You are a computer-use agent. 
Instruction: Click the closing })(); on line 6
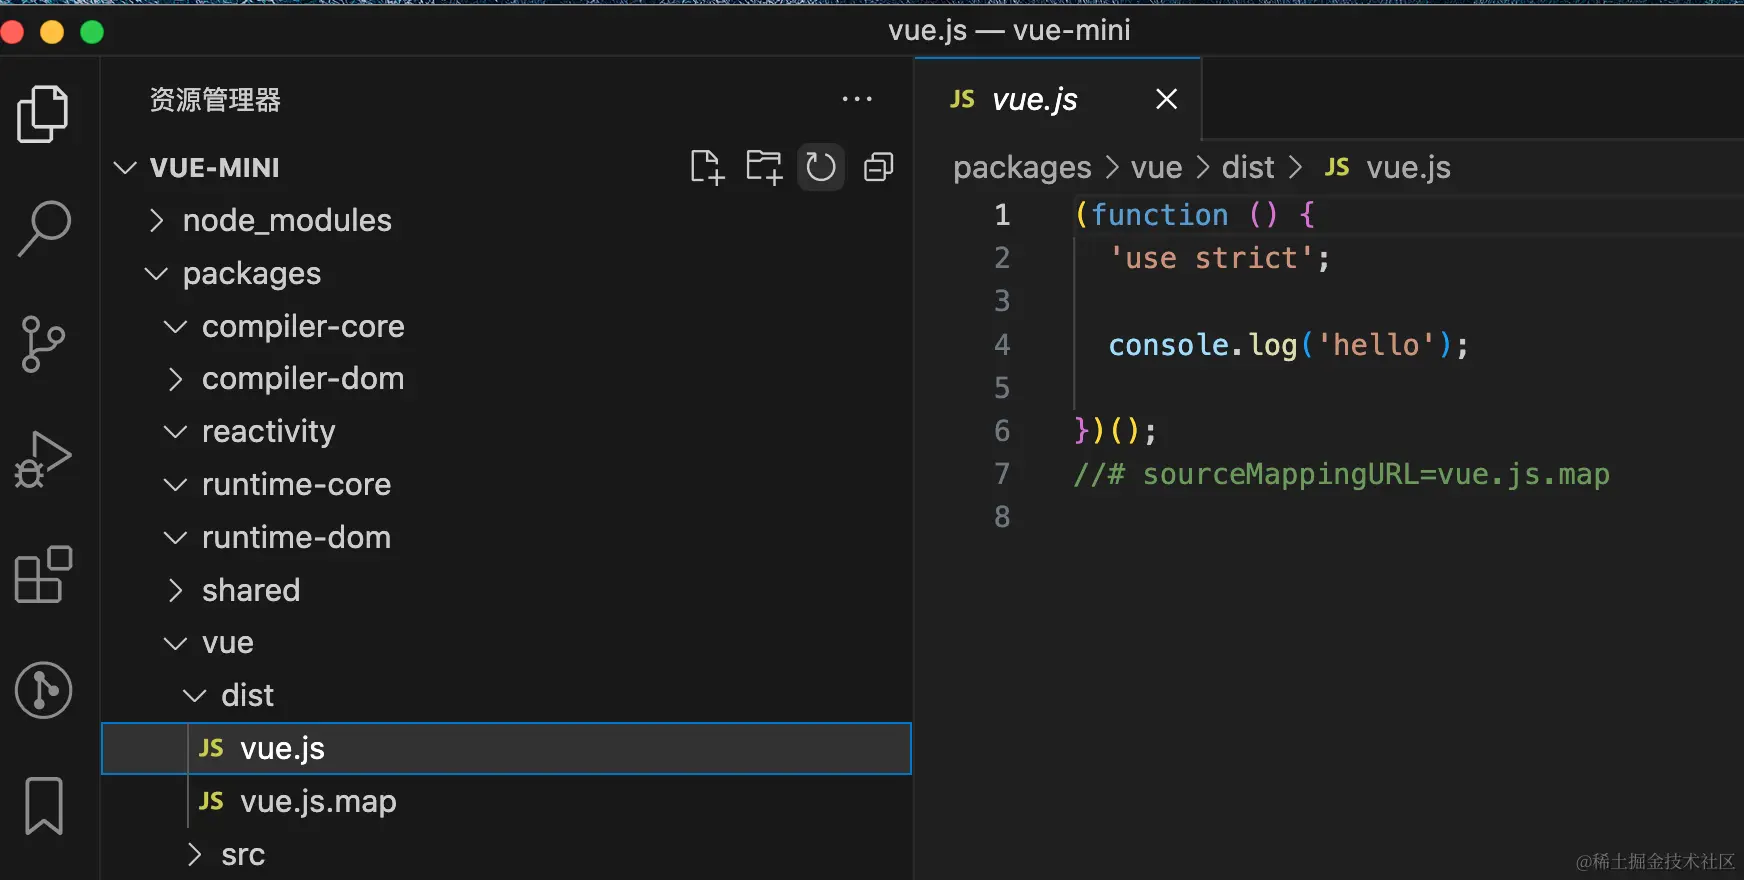point(1115,431)
